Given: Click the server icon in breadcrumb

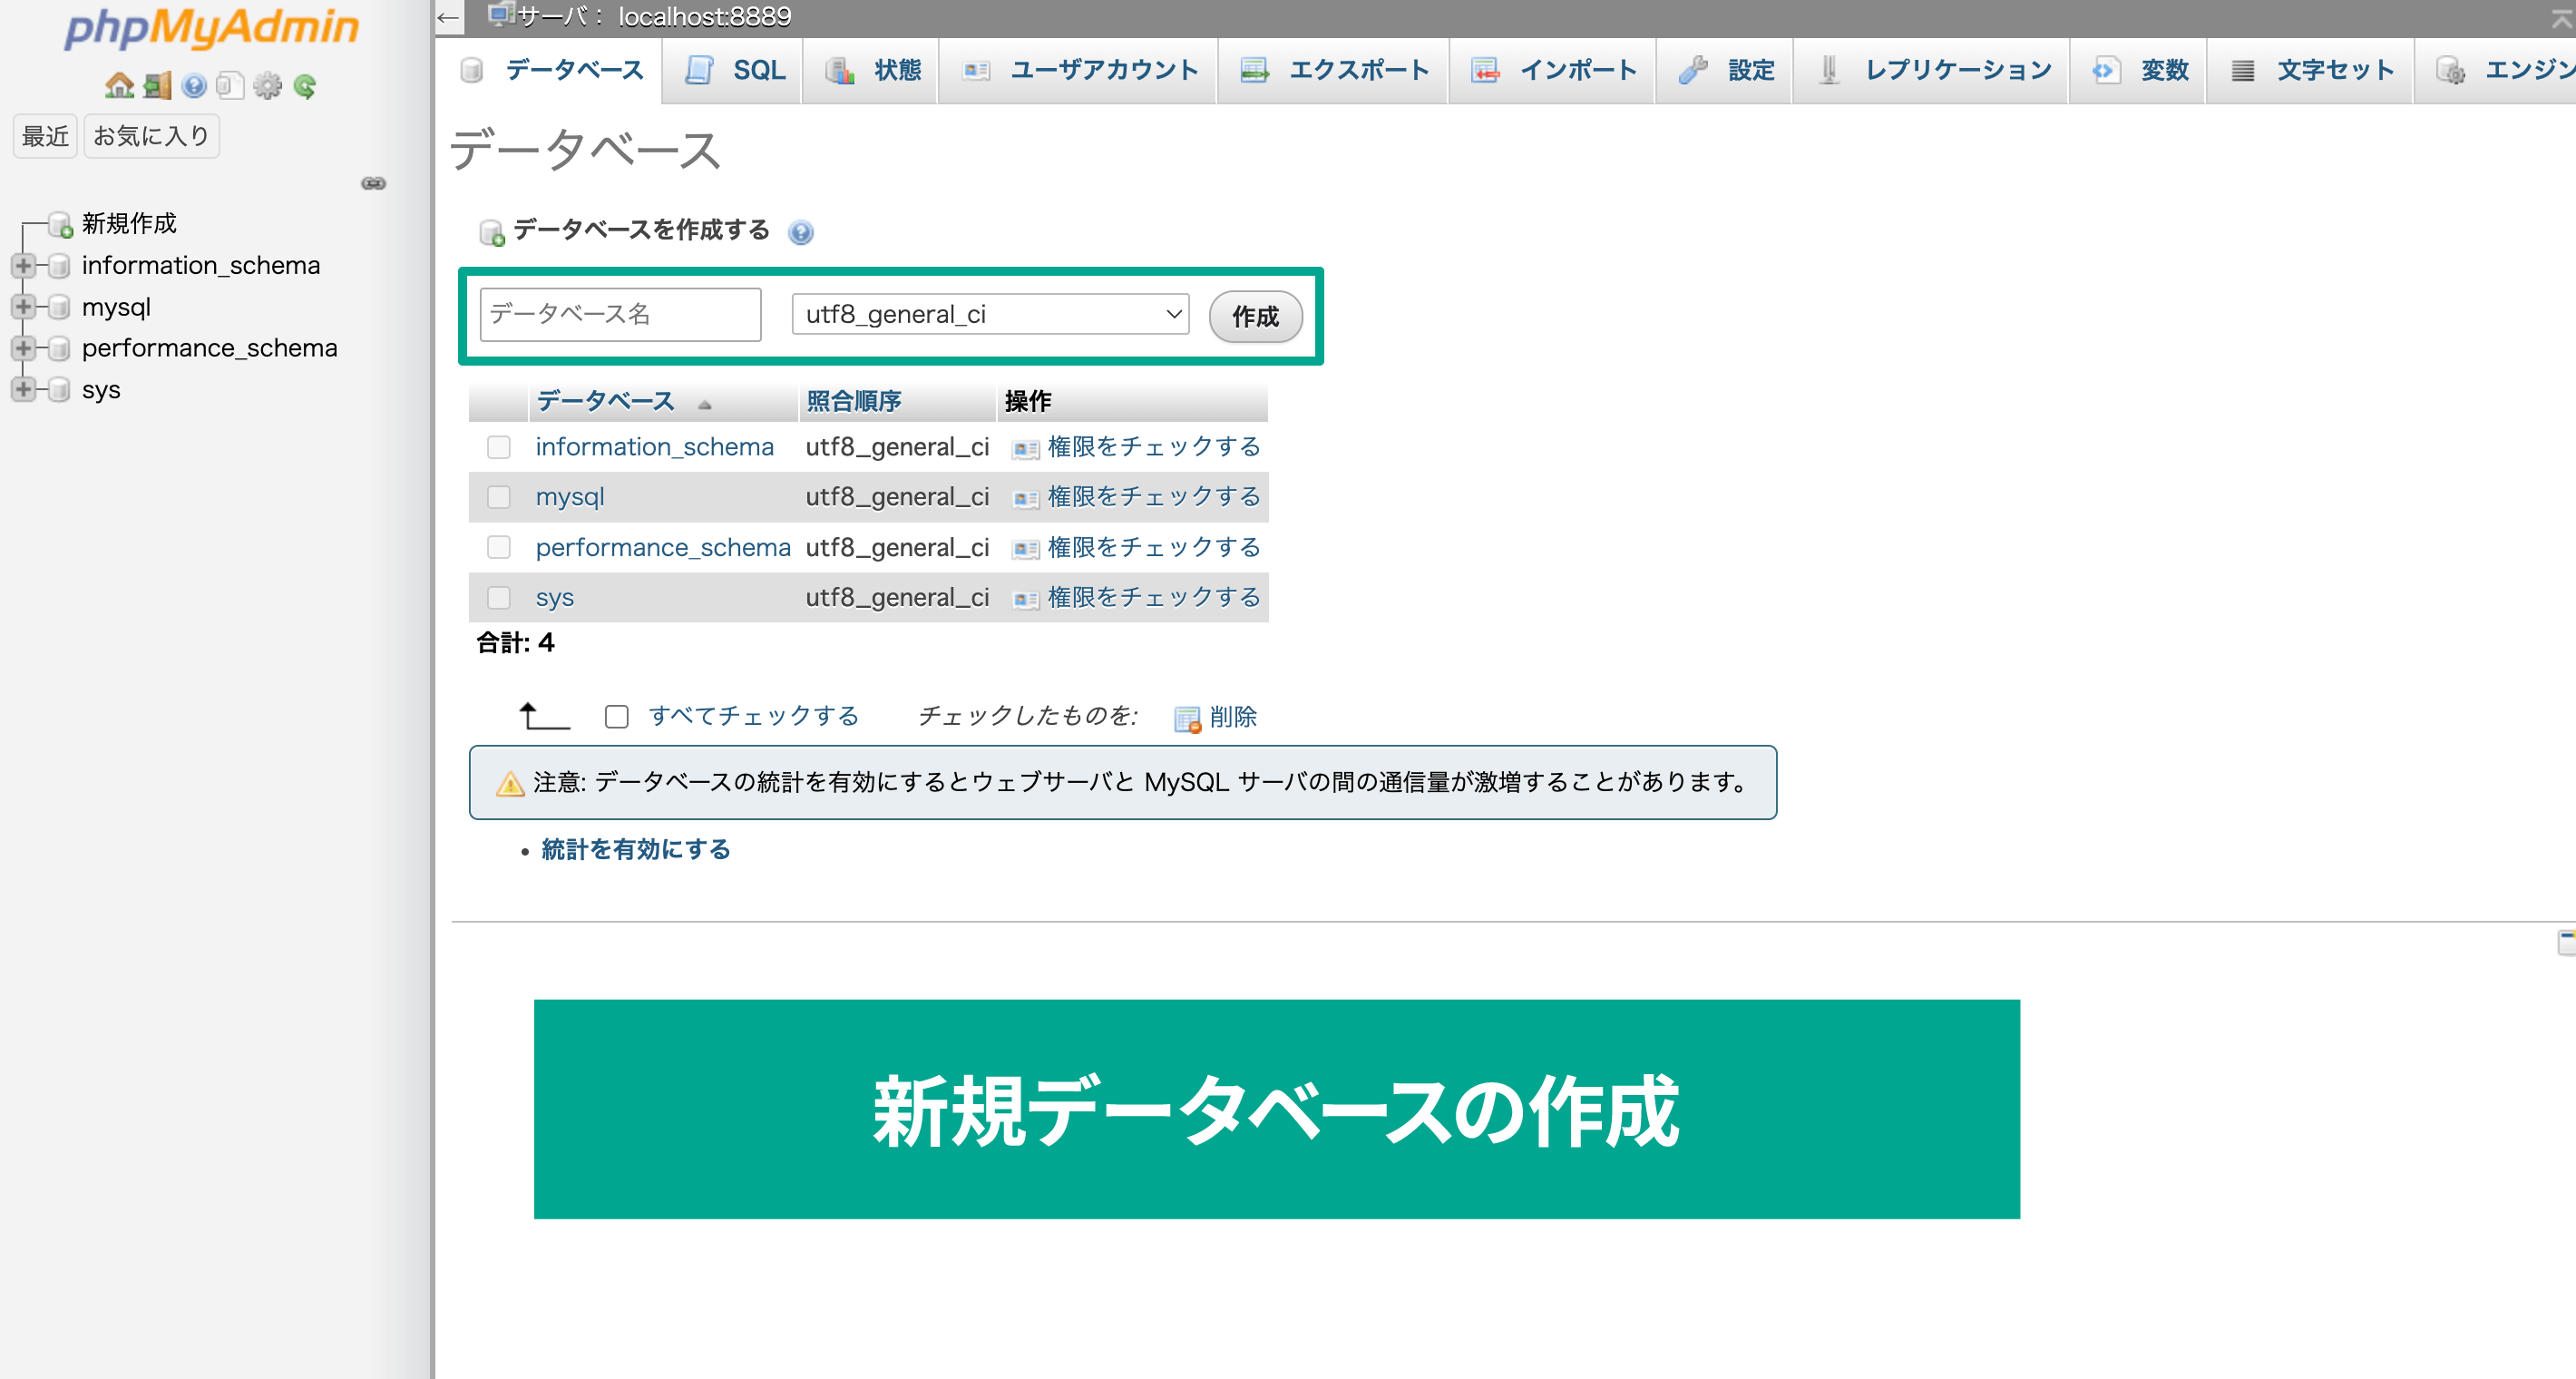Looking at the screenshot, I should 501,14.
